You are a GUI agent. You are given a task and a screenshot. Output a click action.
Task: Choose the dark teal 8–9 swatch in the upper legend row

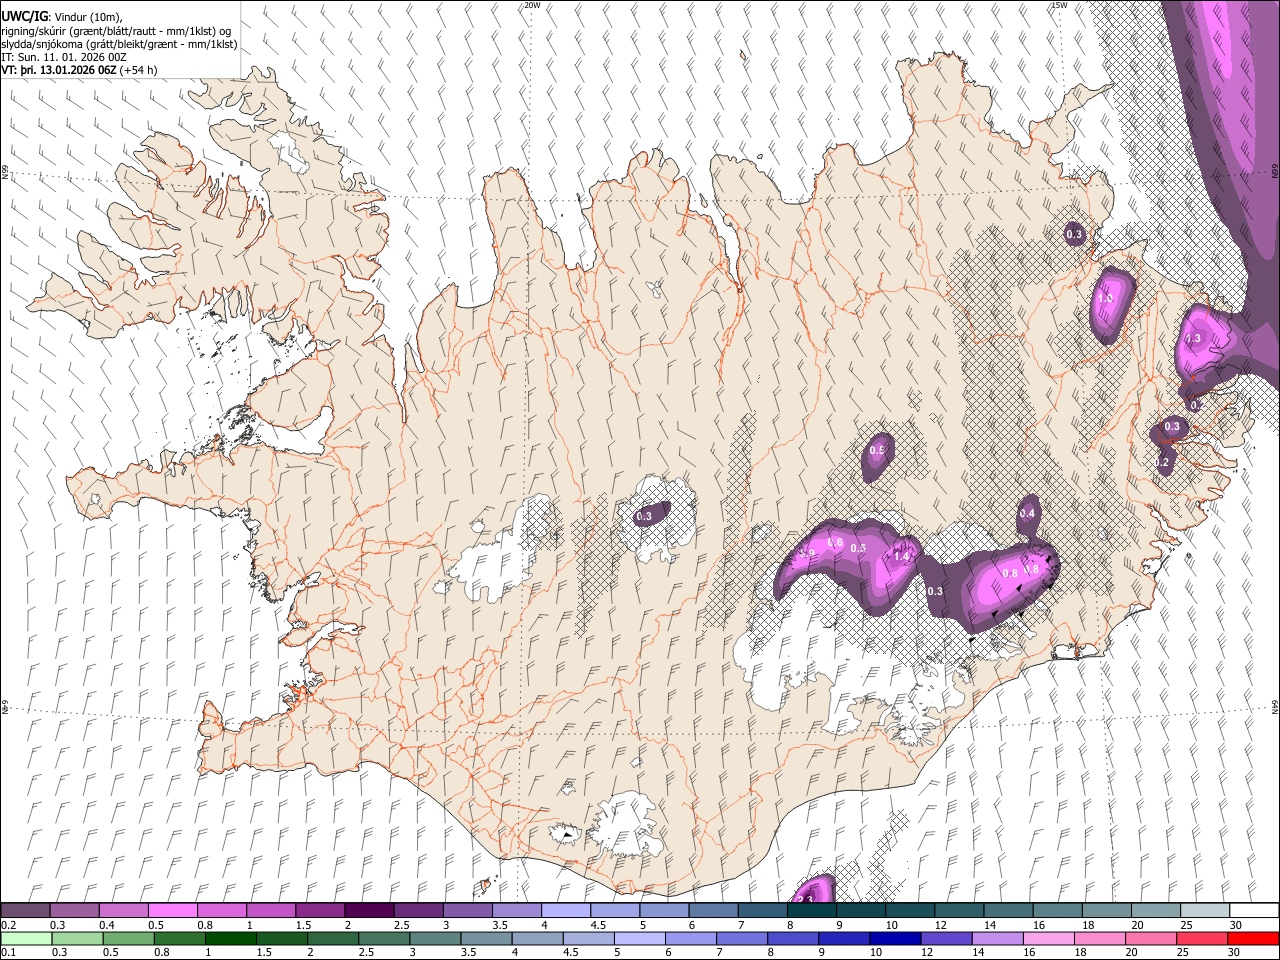tap(811, 911)
